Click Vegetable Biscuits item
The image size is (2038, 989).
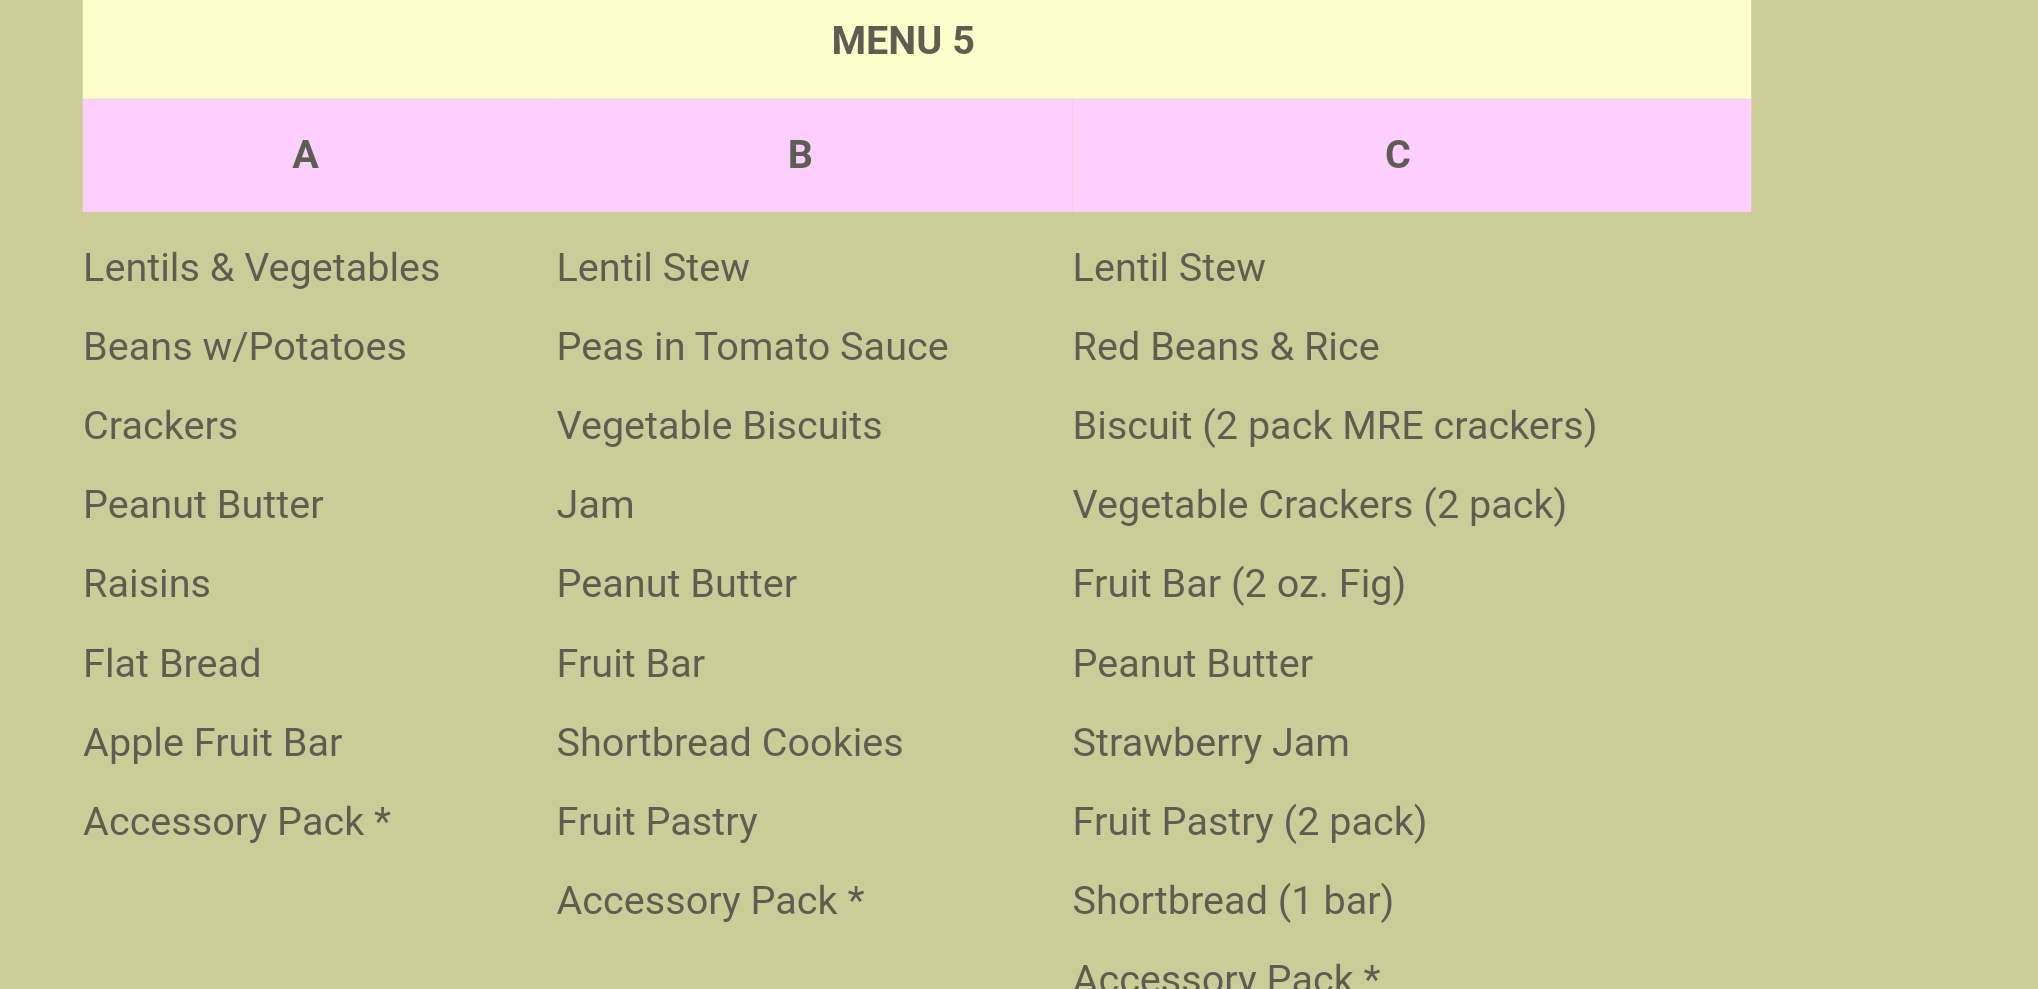tap(719, 426)
